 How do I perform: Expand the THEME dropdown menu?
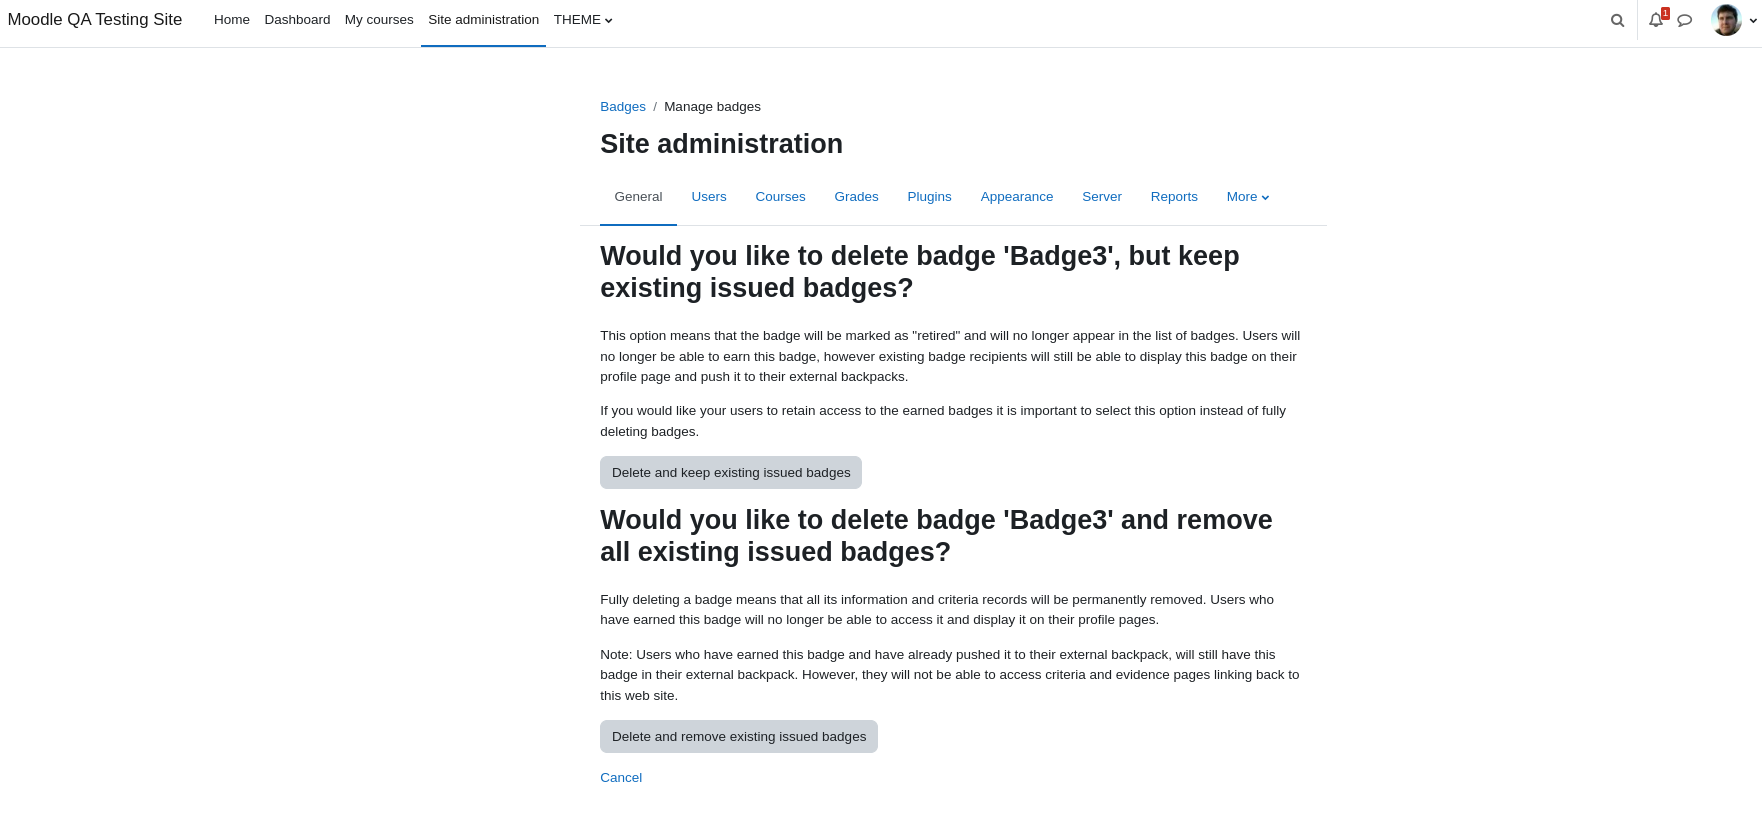[x=583, y=20]
